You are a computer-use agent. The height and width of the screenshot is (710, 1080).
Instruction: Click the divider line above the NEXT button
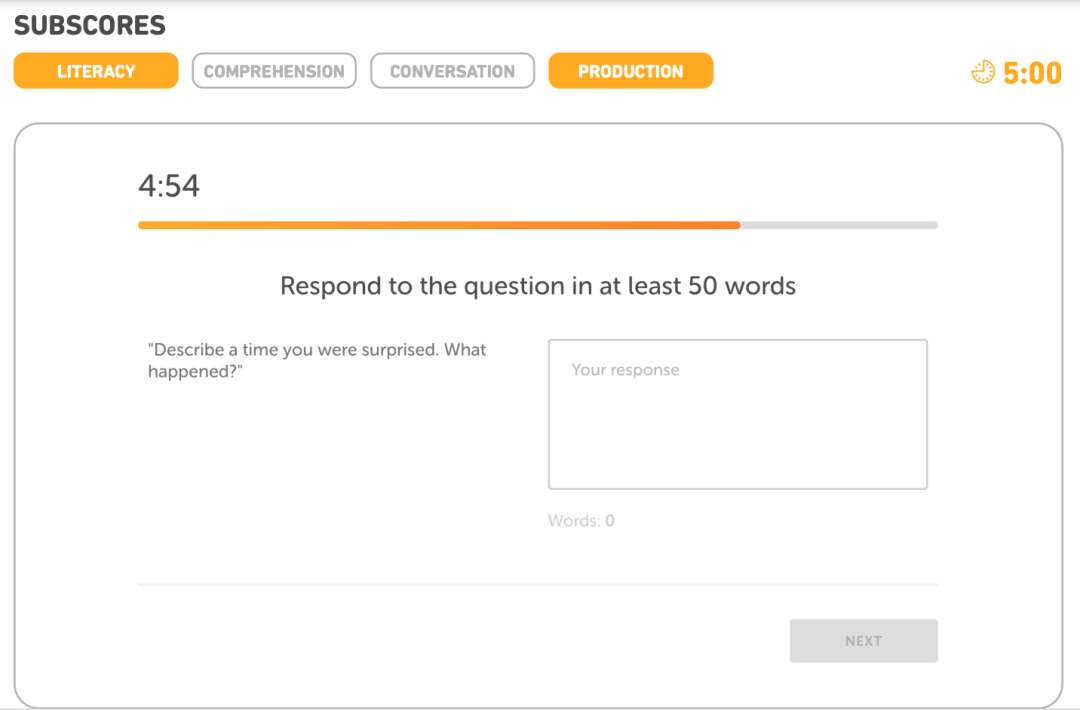coord(538,584)
